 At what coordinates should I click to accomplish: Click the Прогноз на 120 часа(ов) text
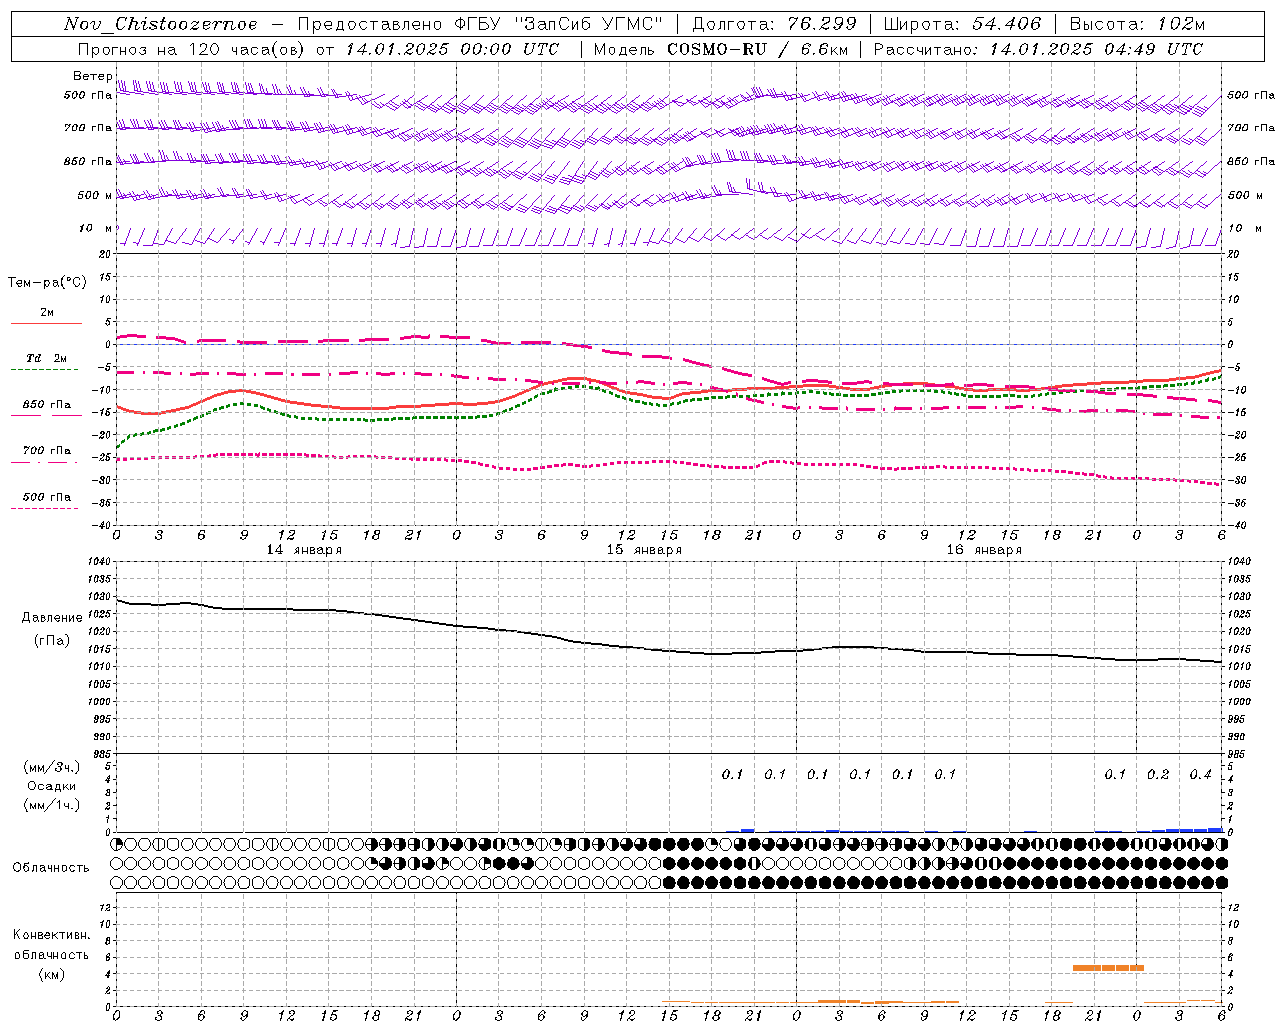(193, 49)
